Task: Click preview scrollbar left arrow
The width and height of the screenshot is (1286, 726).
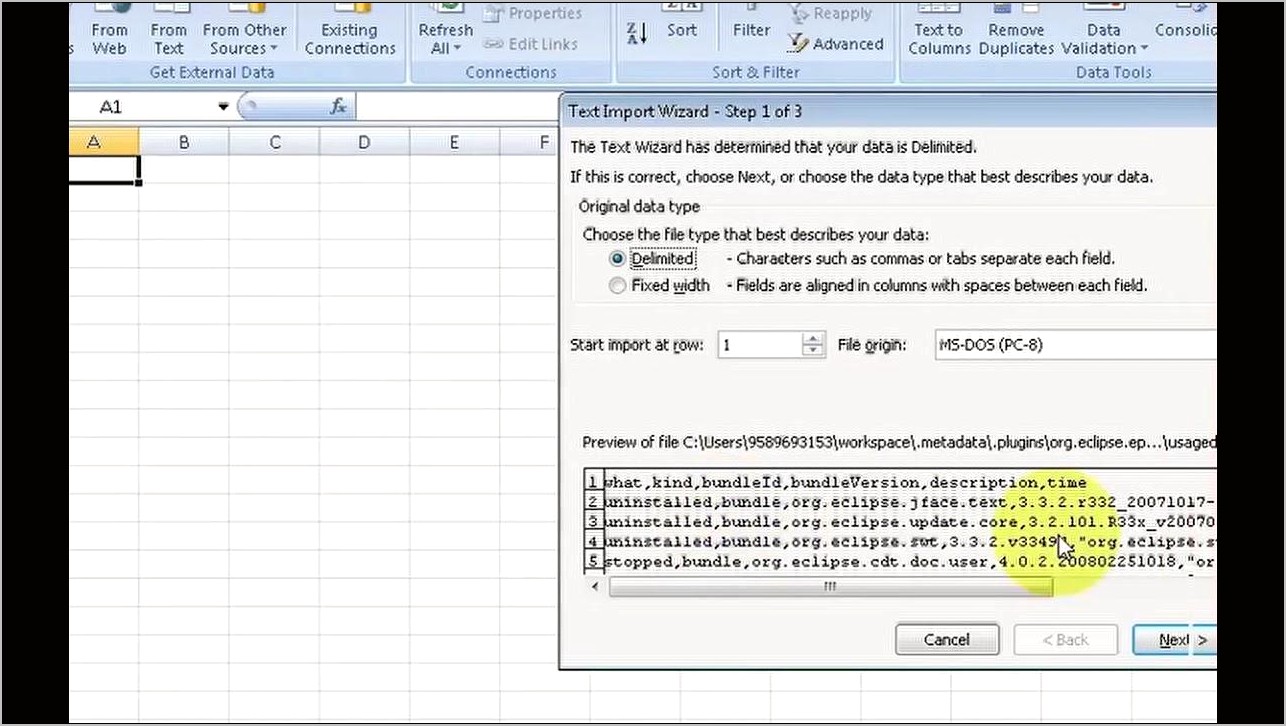Action: 597,587
